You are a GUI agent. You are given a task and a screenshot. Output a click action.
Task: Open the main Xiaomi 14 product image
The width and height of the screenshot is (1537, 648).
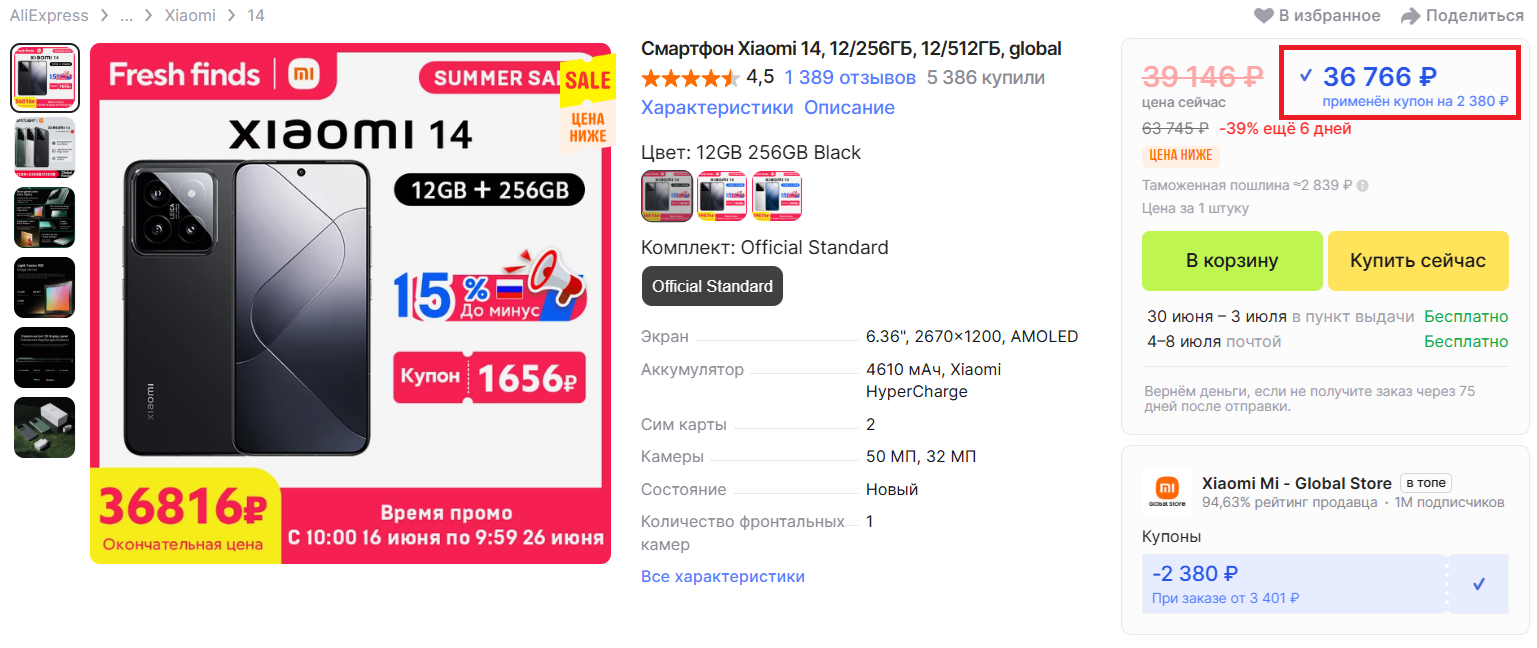(x=350, y=303)
